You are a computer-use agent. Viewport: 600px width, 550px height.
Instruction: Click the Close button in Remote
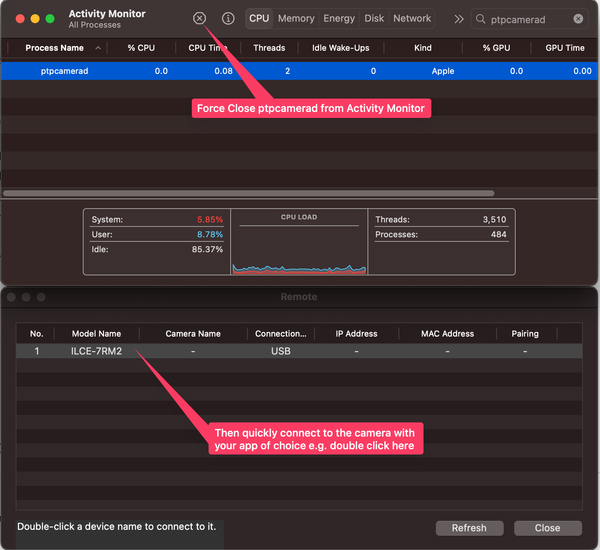pos(547,528)
